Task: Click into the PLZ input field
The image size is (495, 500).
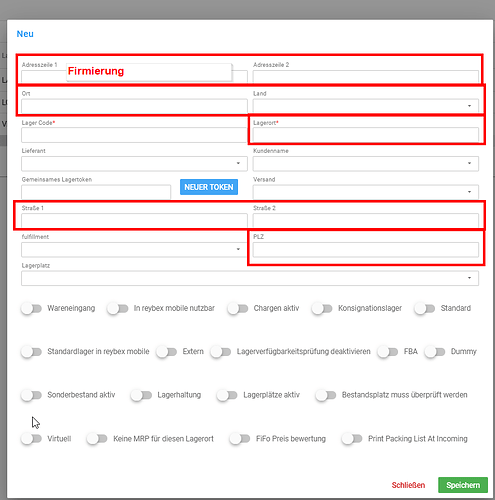Action: click(x=366, y=249)
